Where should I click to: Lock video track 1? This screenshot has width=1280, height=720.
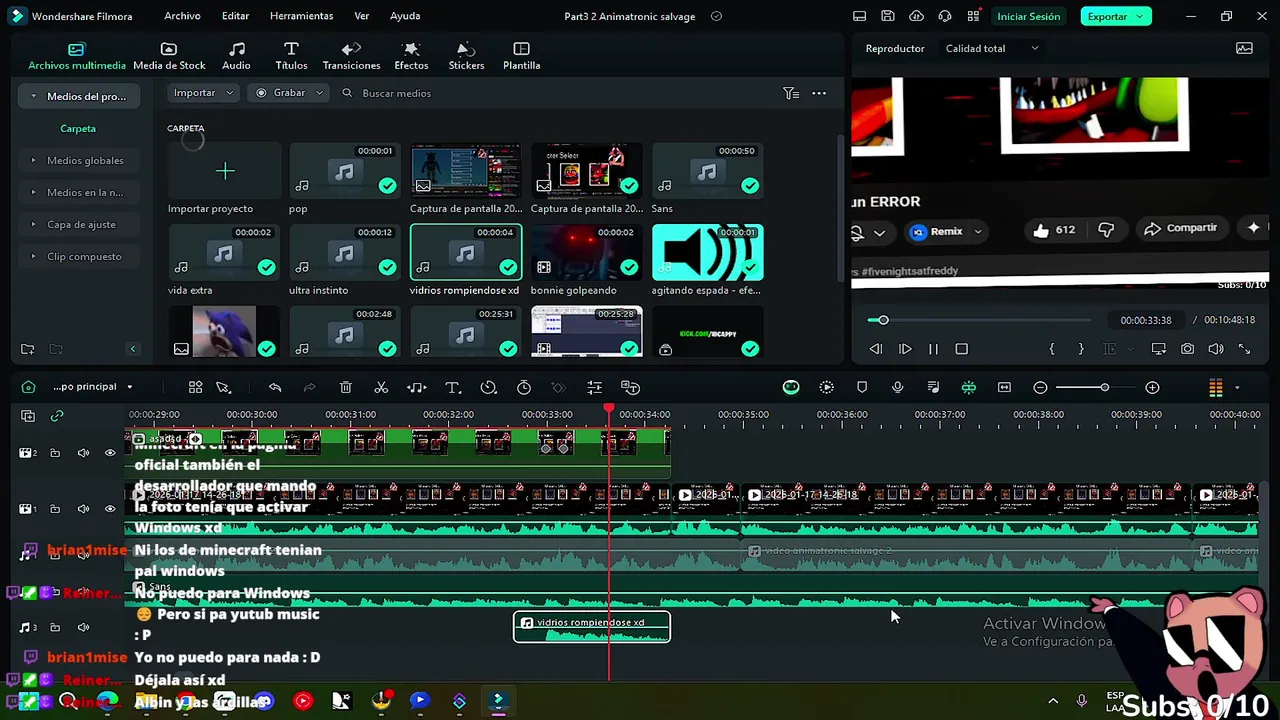click(55, 509)
